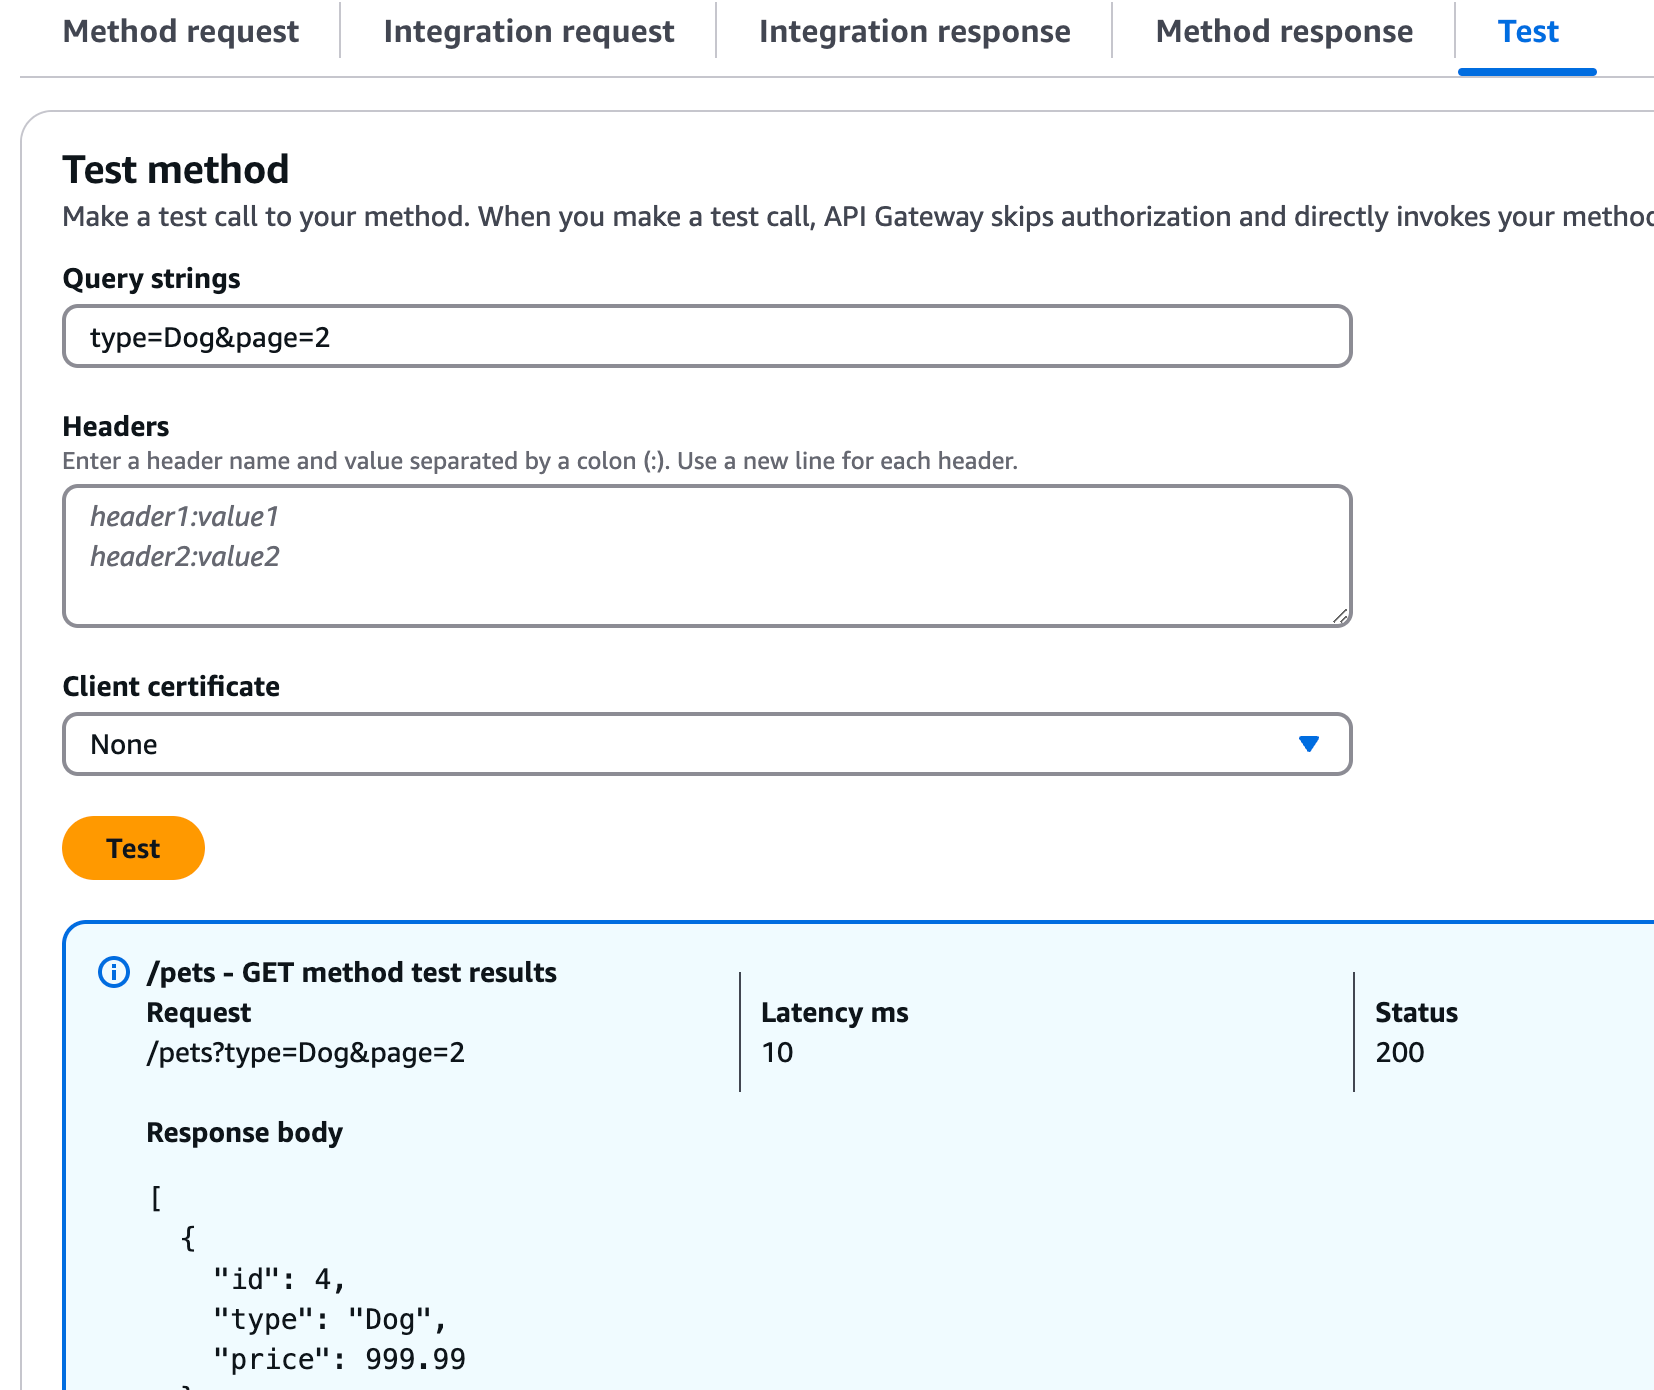Switch to the Method response tab
The height and width of the screenshot is (1390, 1654).
pyautogui.click(x=1284, y=31)
